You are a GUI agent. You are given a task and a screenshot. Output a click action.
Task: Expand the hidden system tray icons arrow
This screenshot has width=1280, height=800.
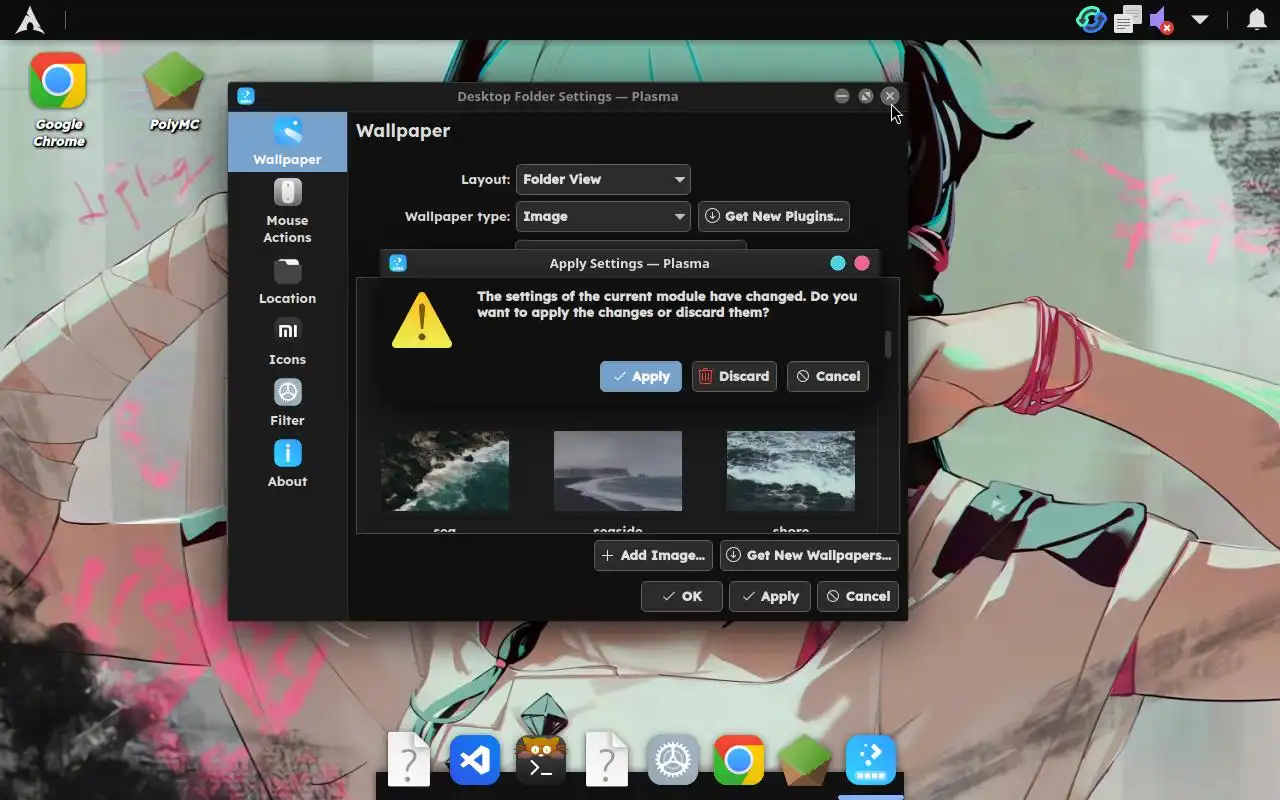(x=1200, y=19)
